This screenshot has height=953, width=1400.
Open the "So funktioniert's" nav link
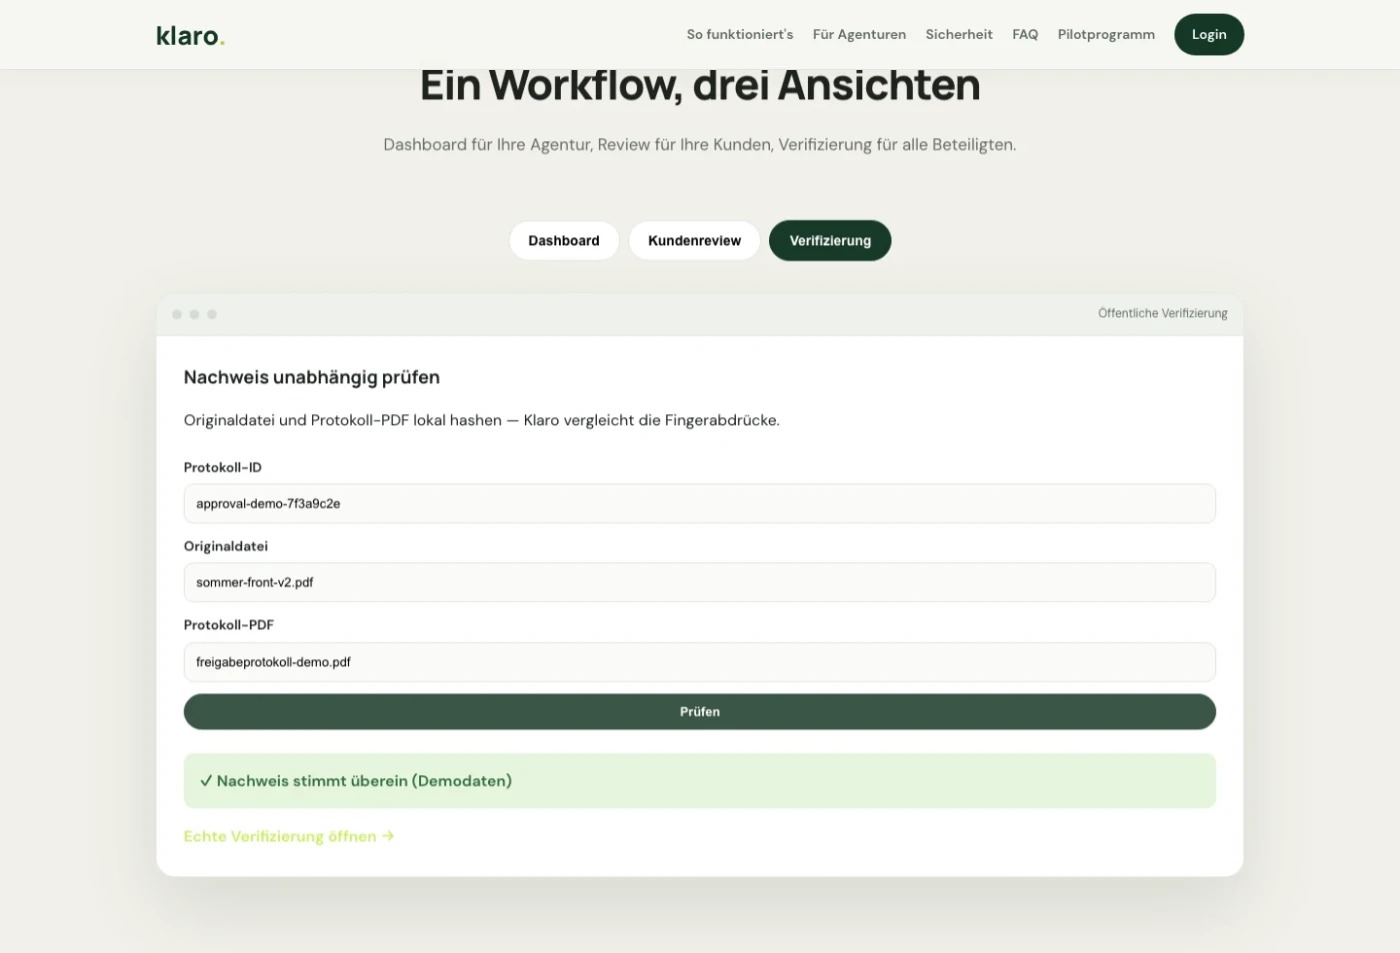click(740, 34)
